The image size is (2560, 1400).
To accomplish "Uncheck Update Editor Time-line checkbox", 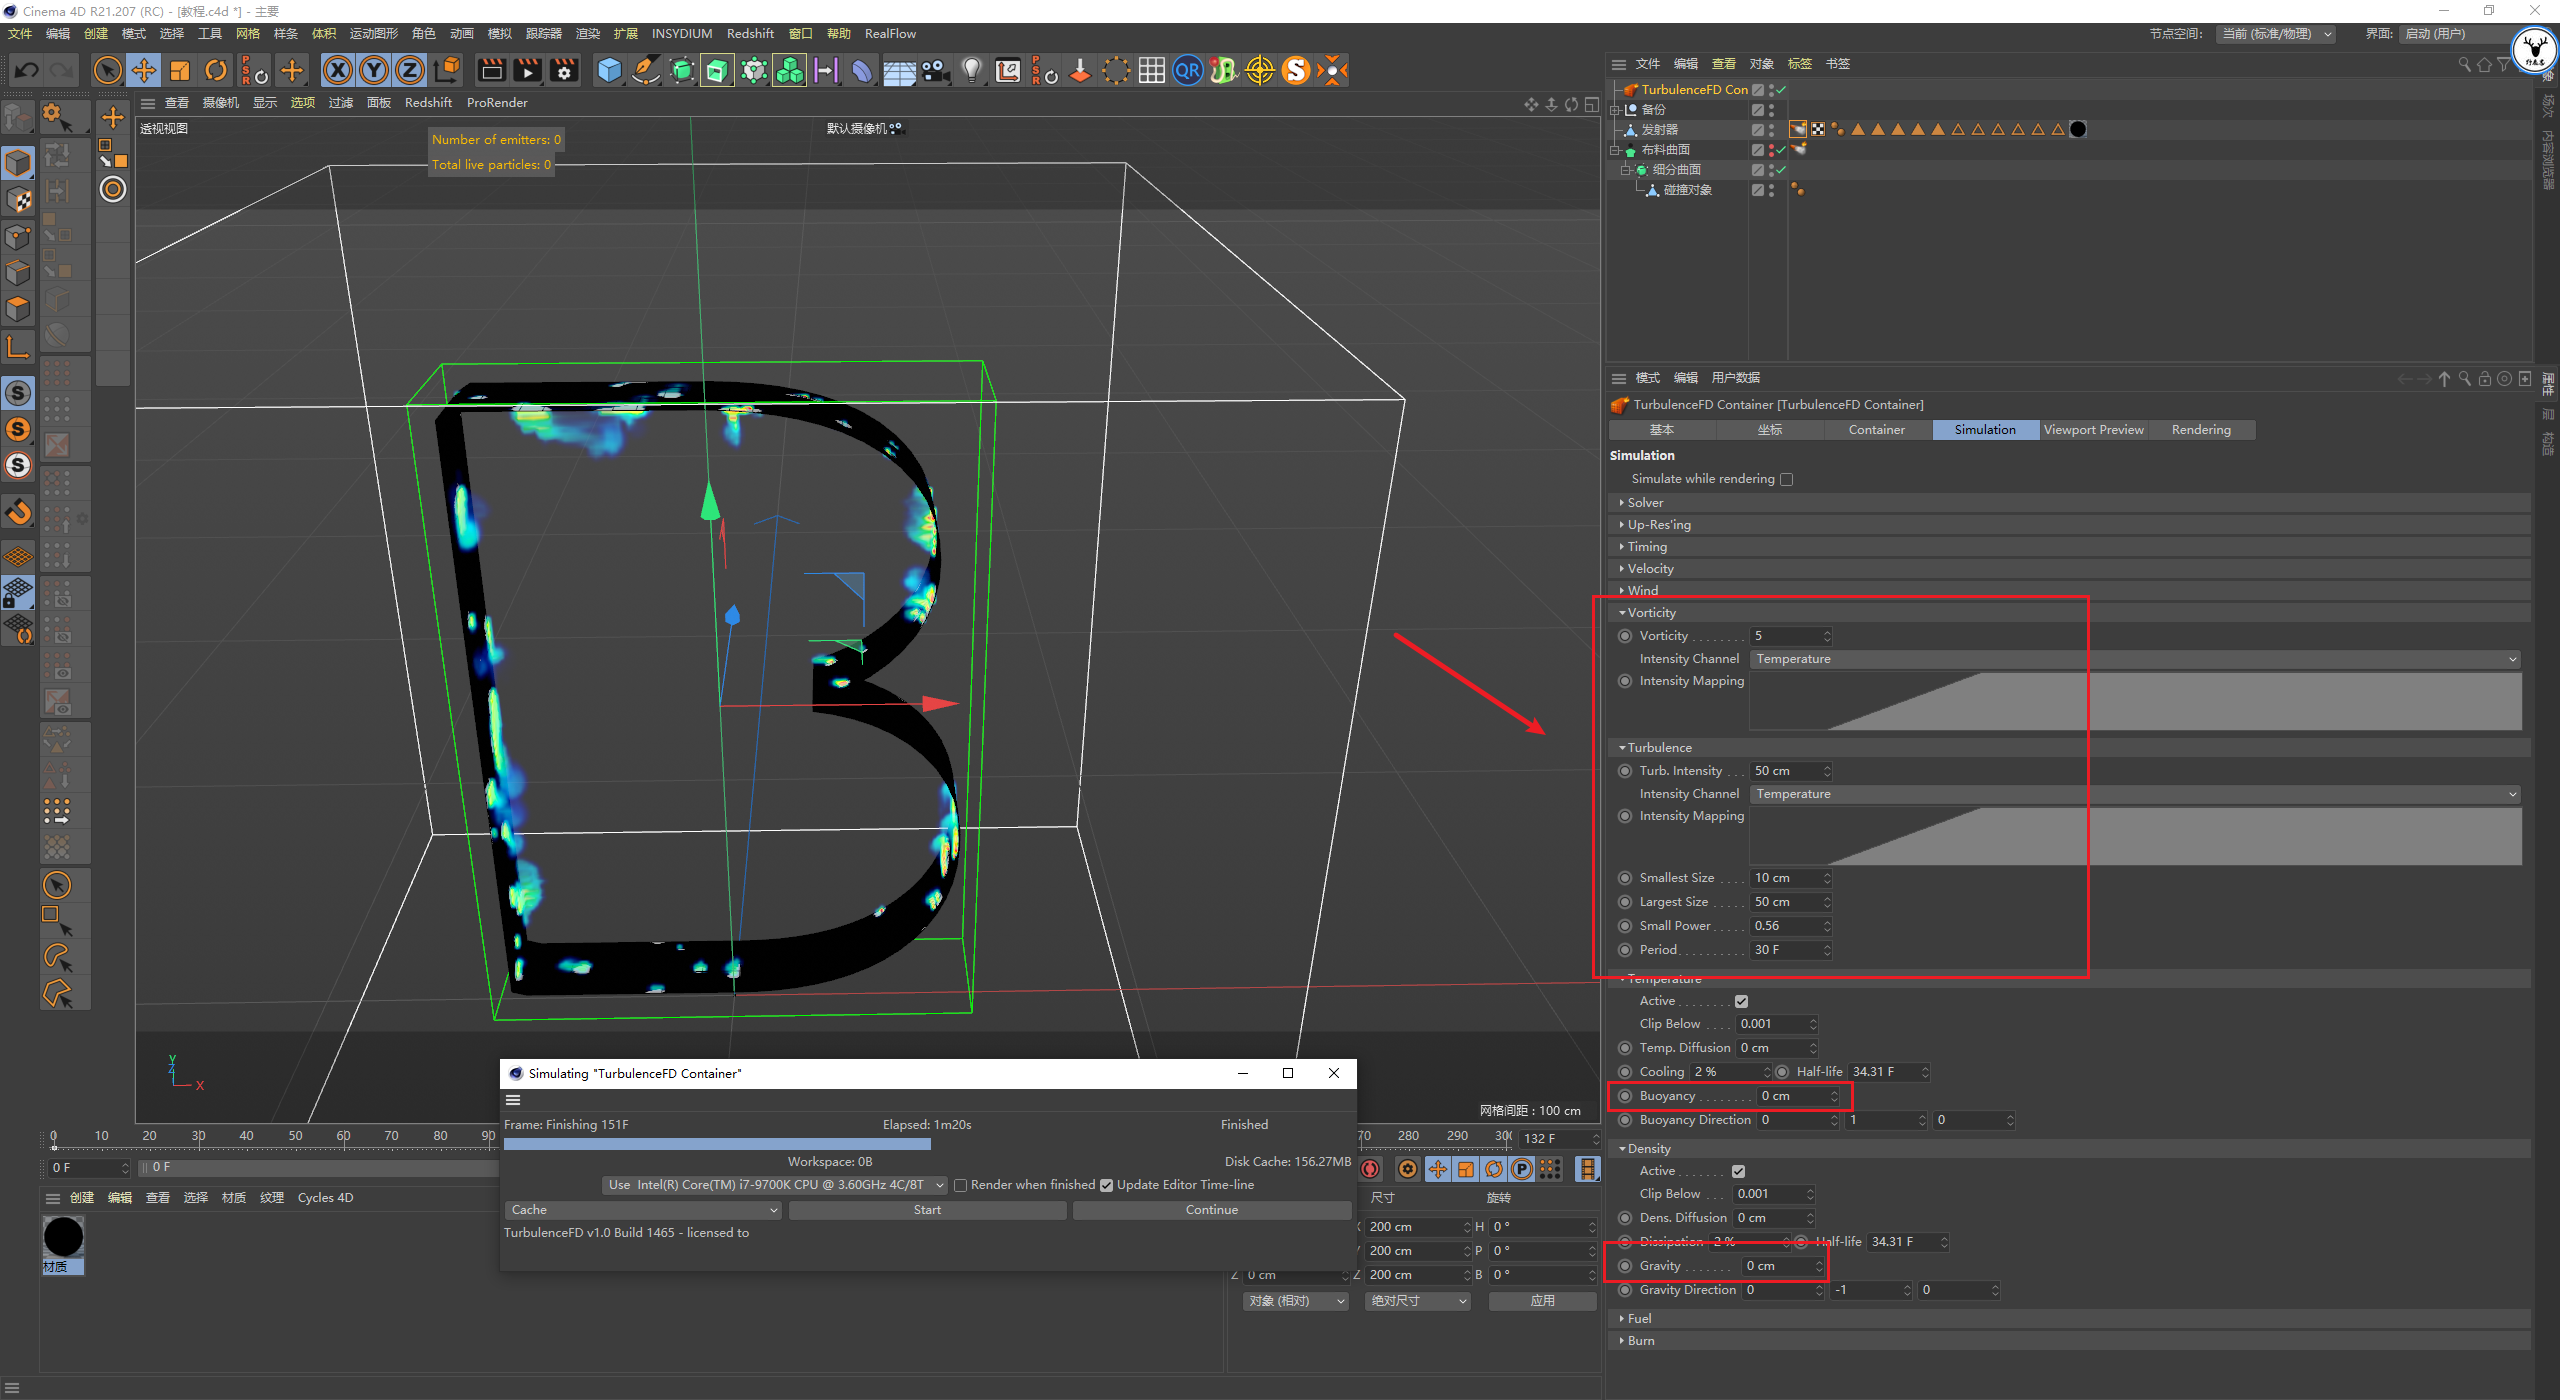I will pyautogui.click(x=1107, y=1185).
